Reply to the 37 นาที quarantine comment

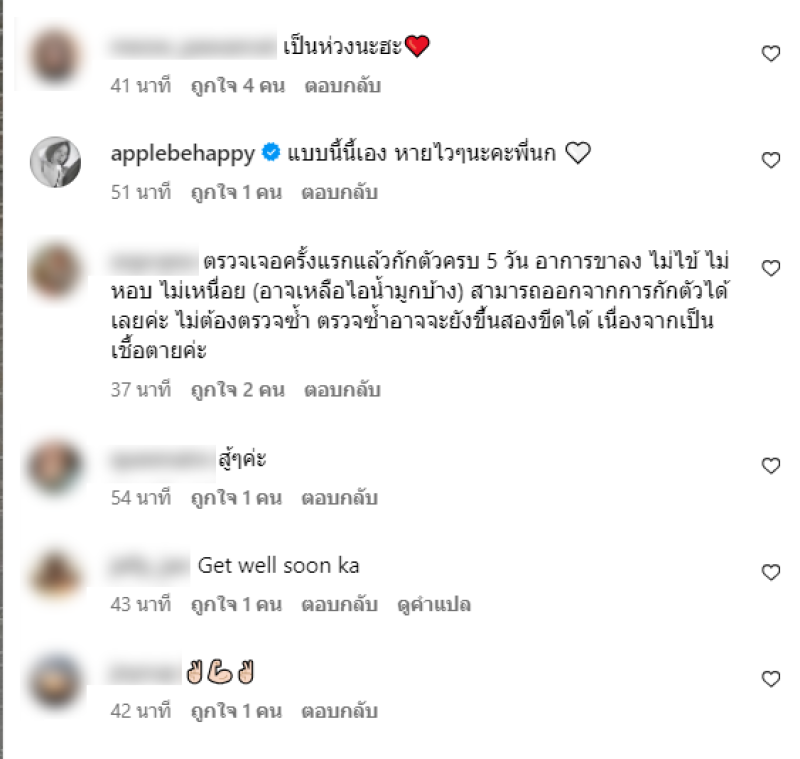pyautogui.click(x=342, y=390)
